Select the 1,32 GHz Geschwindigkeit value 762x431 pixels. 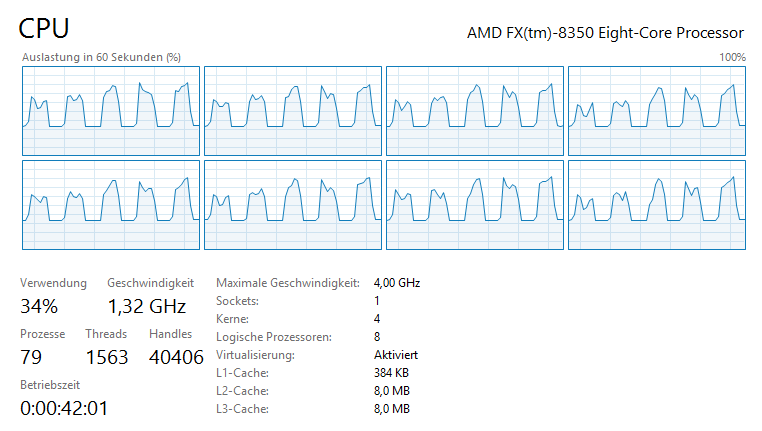coord(147,306)
